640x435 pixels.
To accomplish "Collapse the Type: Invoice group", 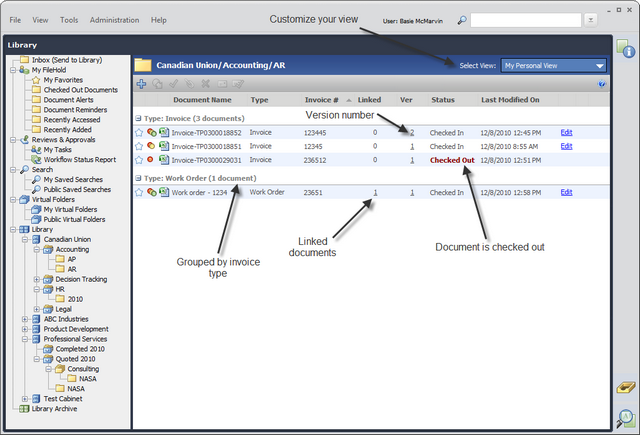I will (137, 118).
